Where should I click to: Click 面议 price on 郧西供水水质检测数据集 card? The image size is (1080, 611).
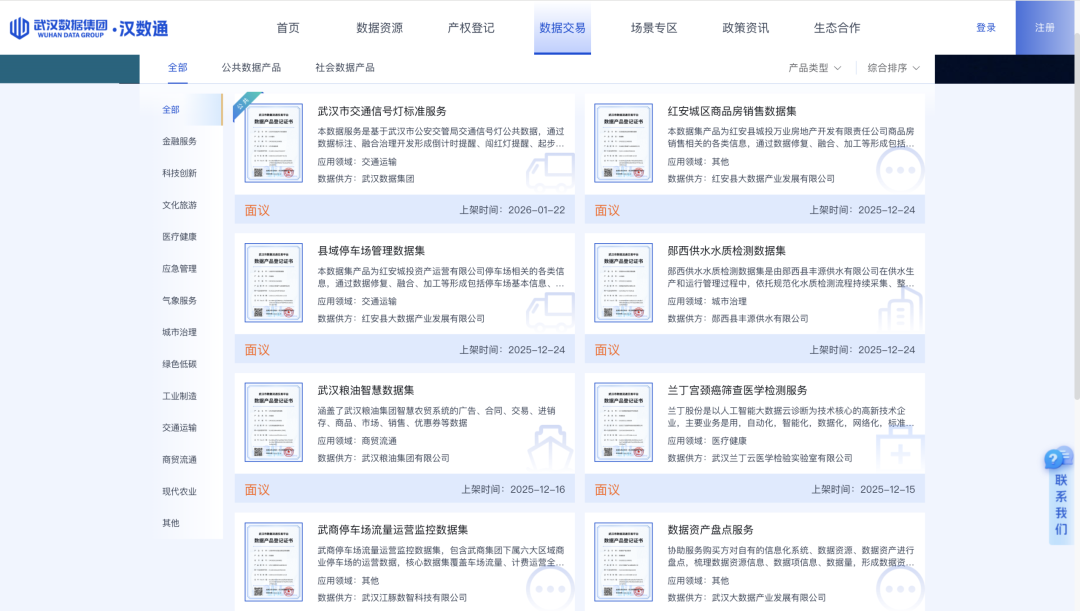607,350
